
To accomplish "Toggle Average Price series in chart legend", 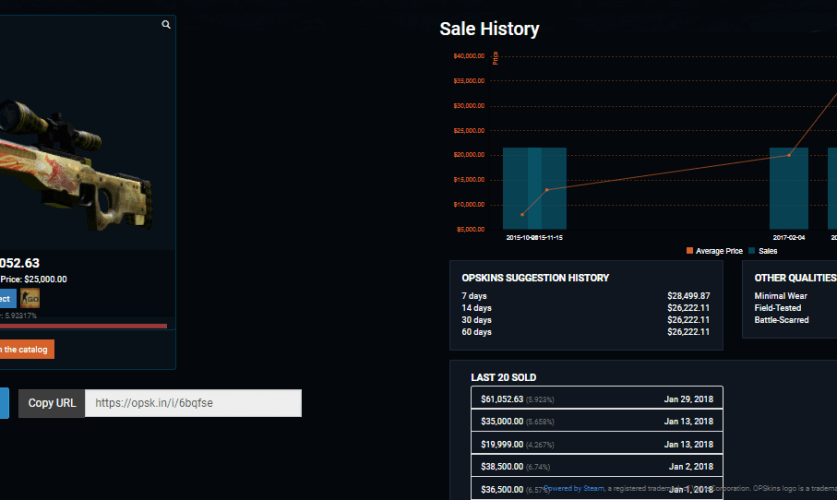I will 714,251.
